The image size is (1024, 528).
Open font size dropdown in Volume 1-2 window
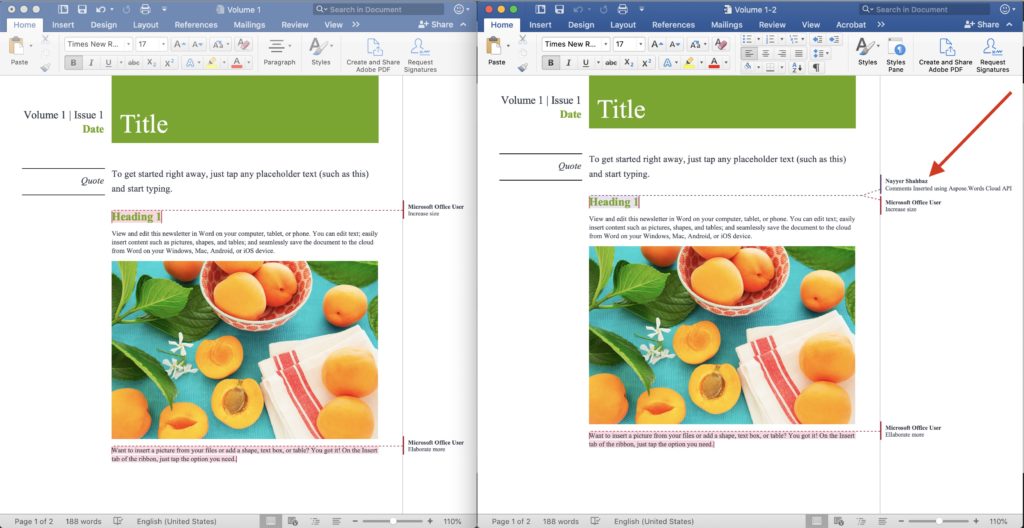629,44
